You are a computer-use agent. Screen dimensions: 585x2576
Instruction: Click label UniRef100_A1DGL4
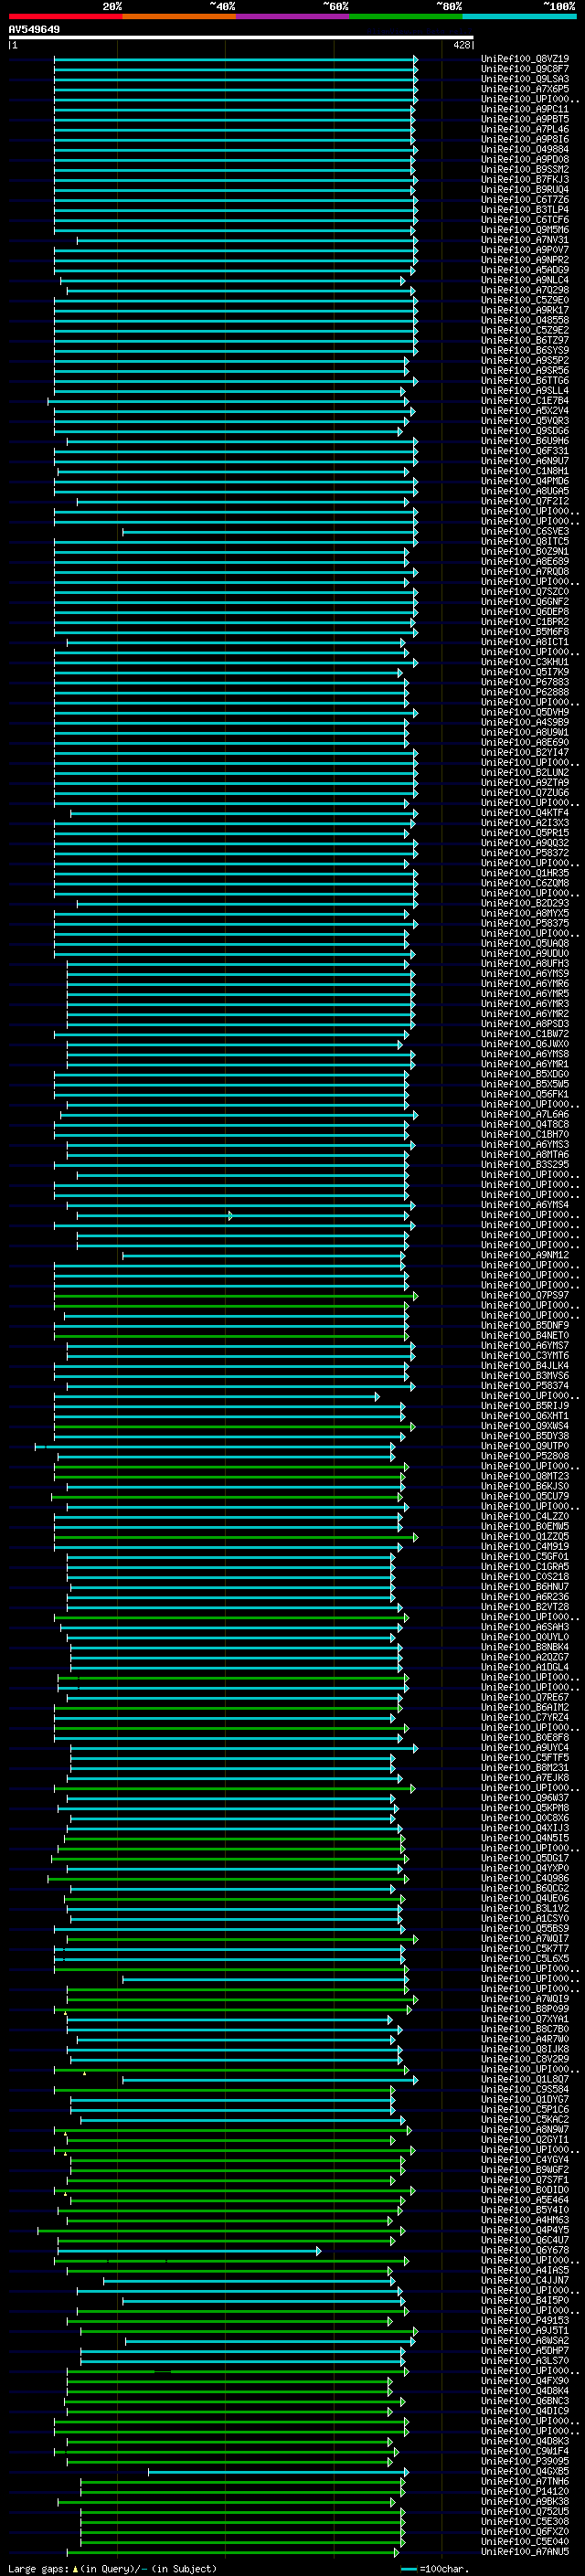pyautogui.click(x=525, y=1668)
